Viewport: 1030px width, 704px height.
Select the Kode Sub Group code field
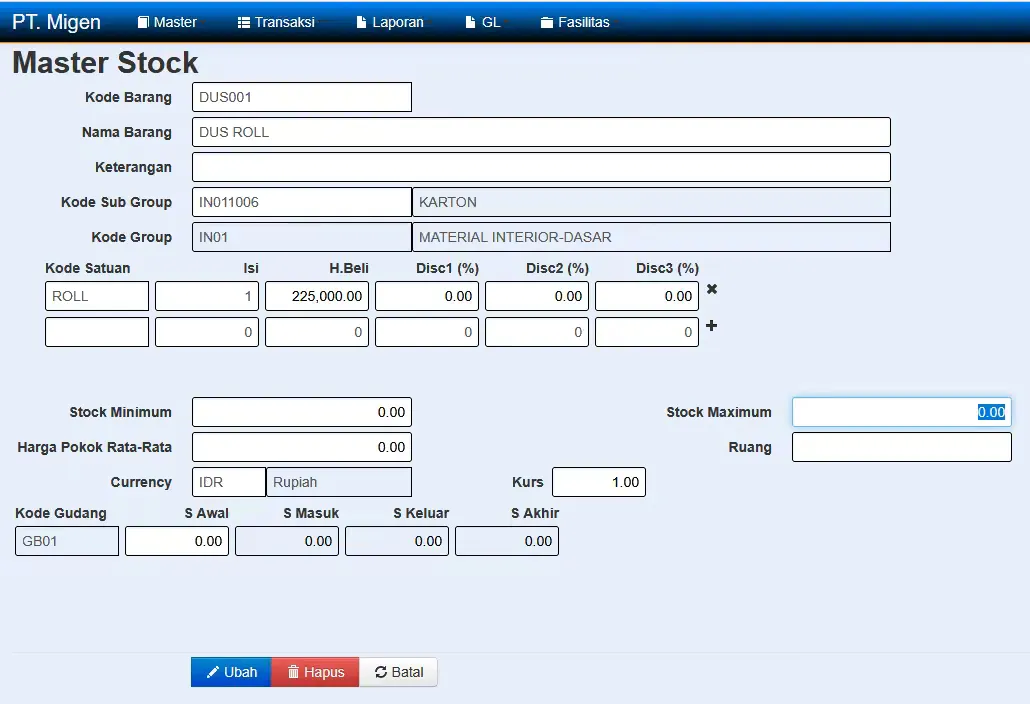[302, 202]
